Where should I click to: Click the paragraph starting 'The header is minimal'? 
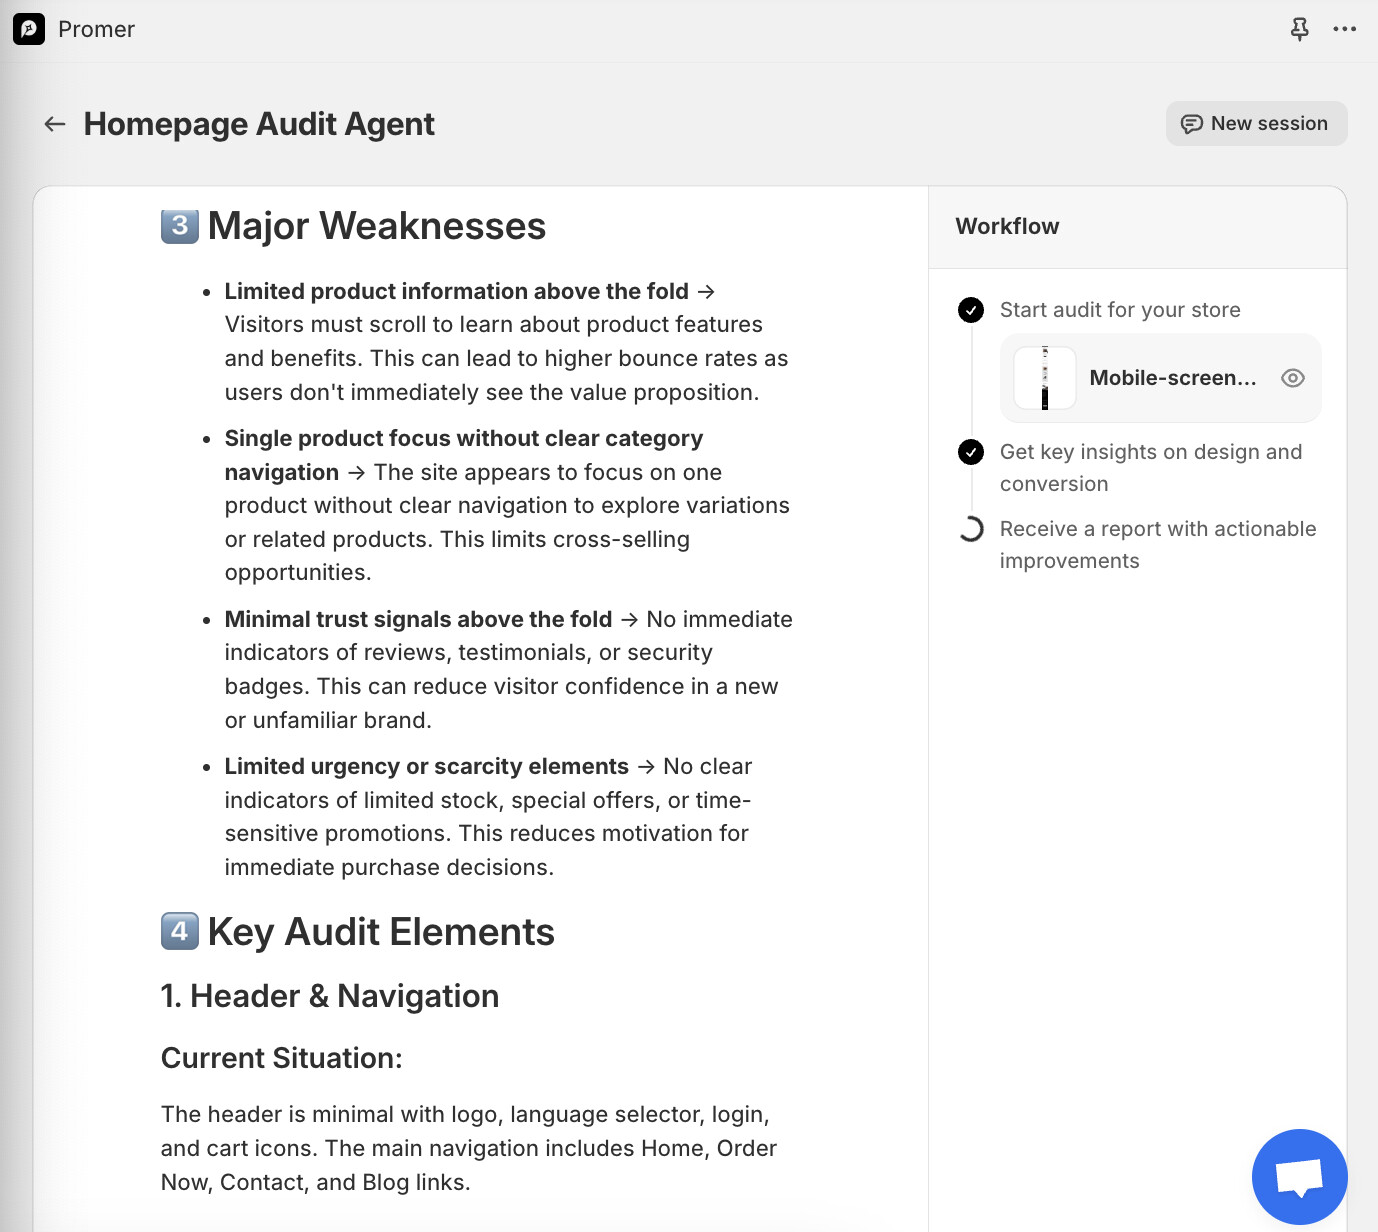point(469,1148)
